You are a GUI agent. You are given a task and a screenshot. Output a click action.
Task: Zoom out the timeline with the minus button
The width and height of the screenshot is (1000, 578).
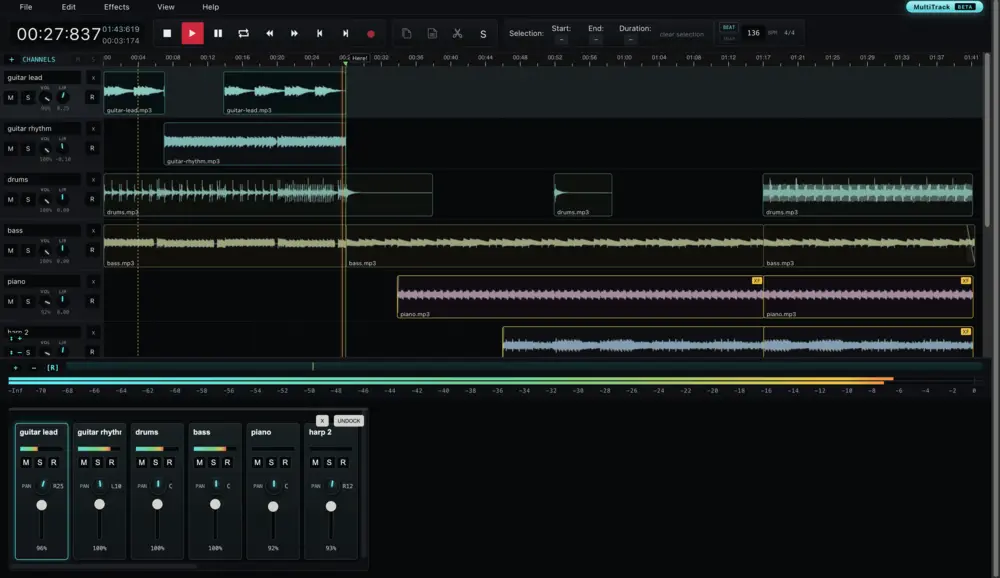(x=34, y=367)
